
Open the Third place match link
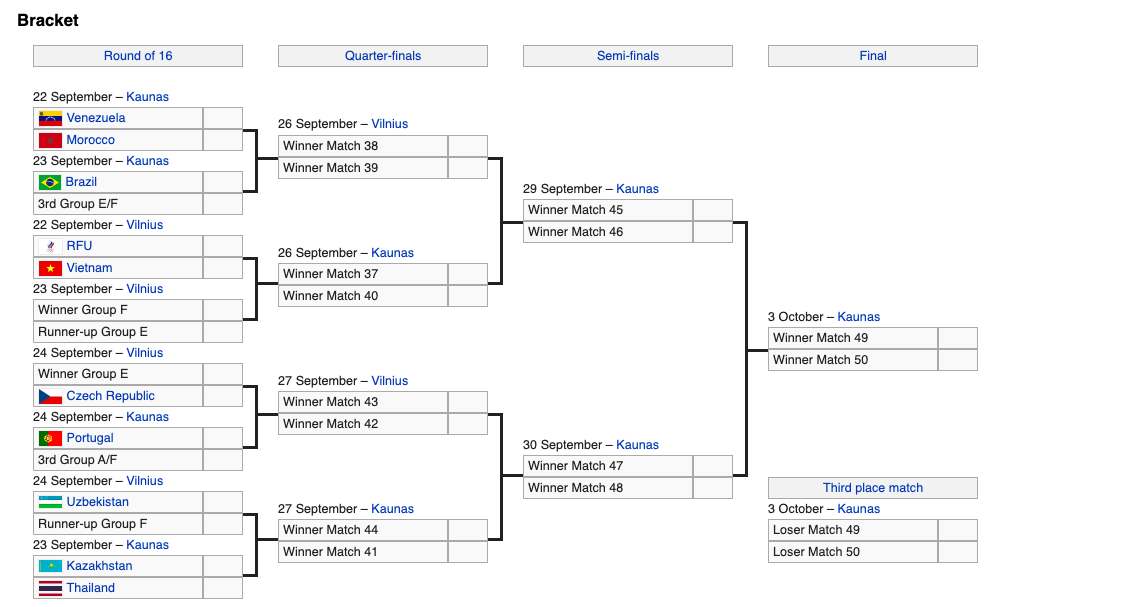point(873,488)
